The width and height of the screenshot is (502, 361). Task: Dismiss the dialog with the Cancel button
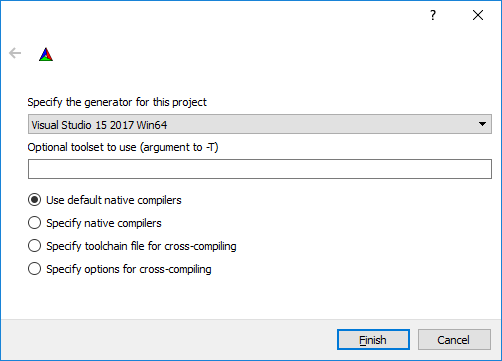pos(454,340)
